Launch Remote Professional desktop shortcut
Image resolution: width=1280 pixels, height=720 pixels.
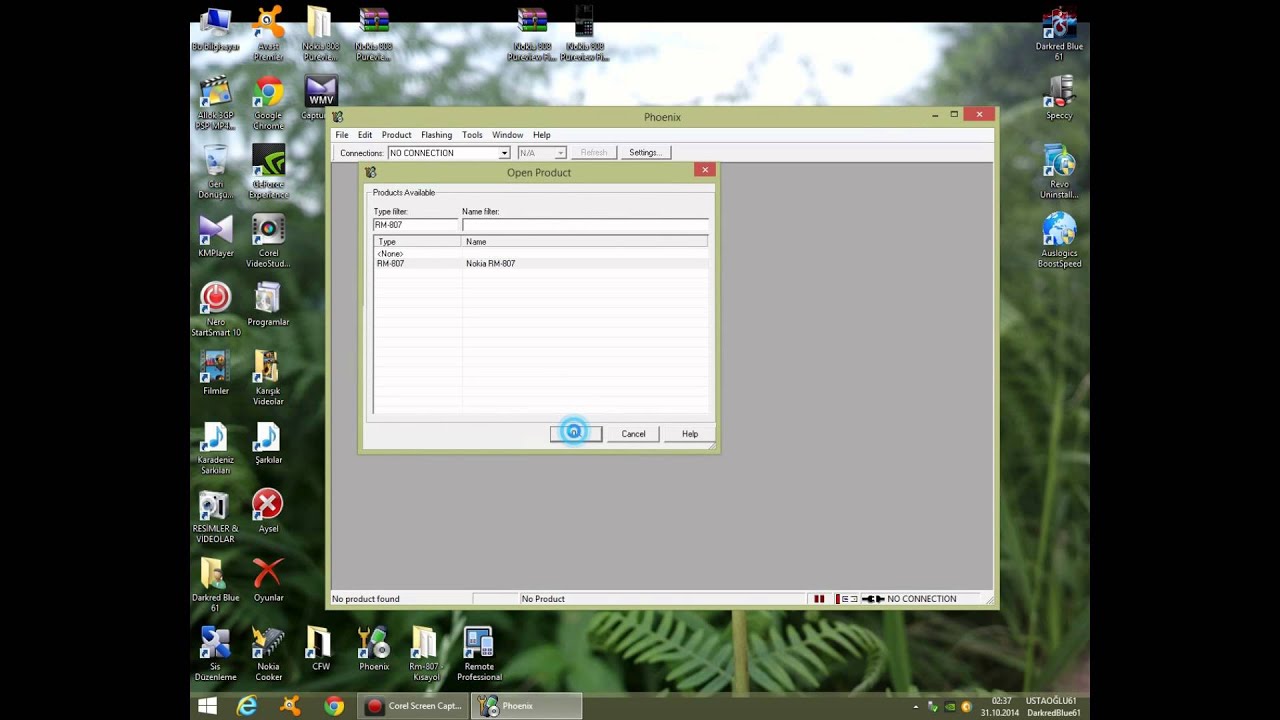[x=479, y=653]
